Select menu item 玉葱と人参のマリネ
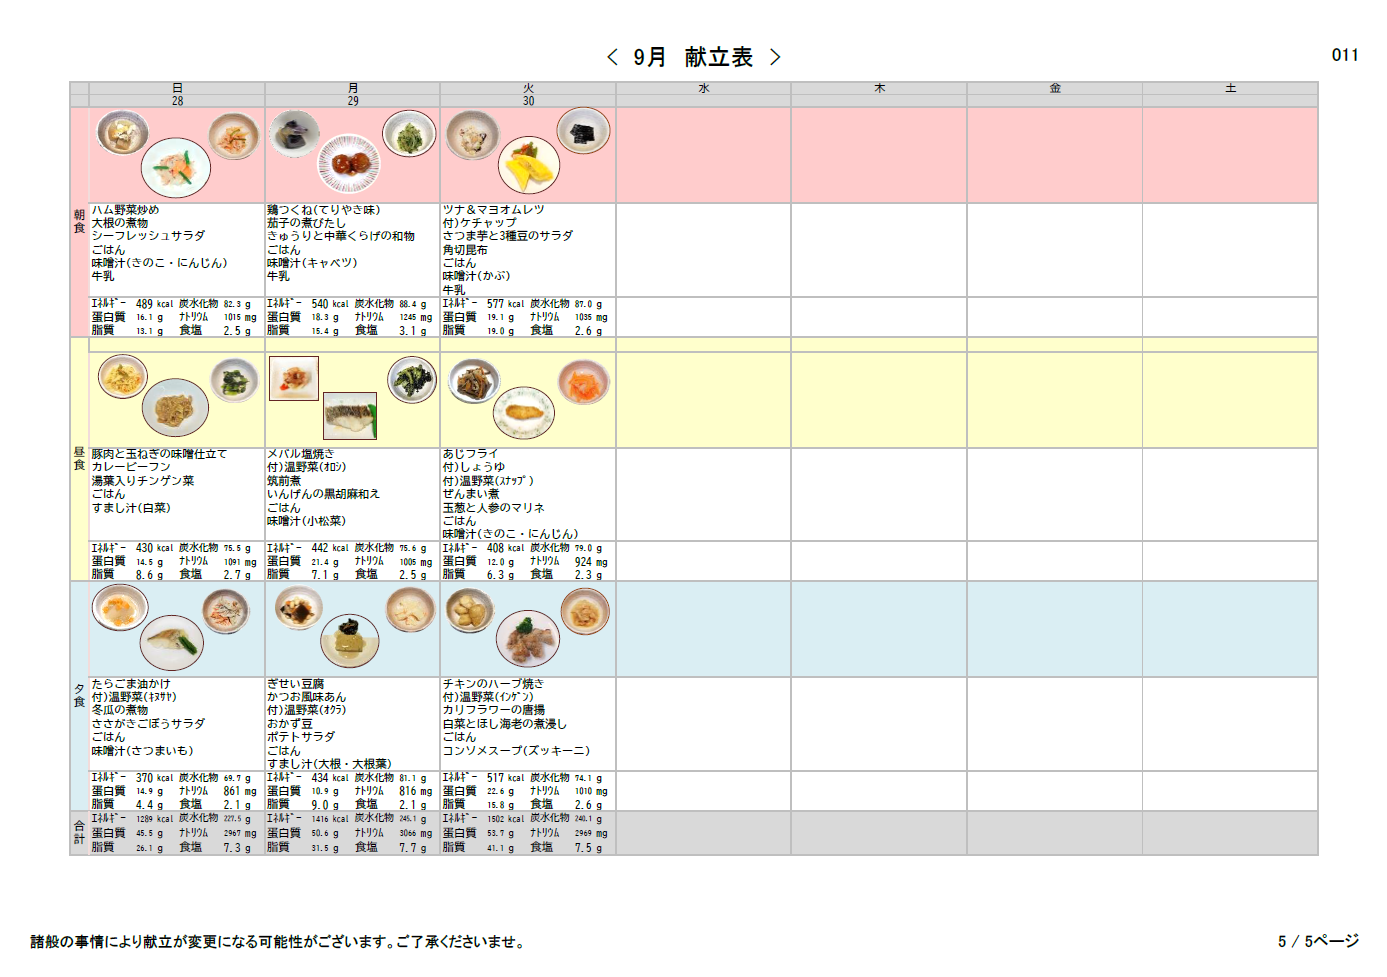Viewport: 1387px width, 977px height. tap(493, 508)
